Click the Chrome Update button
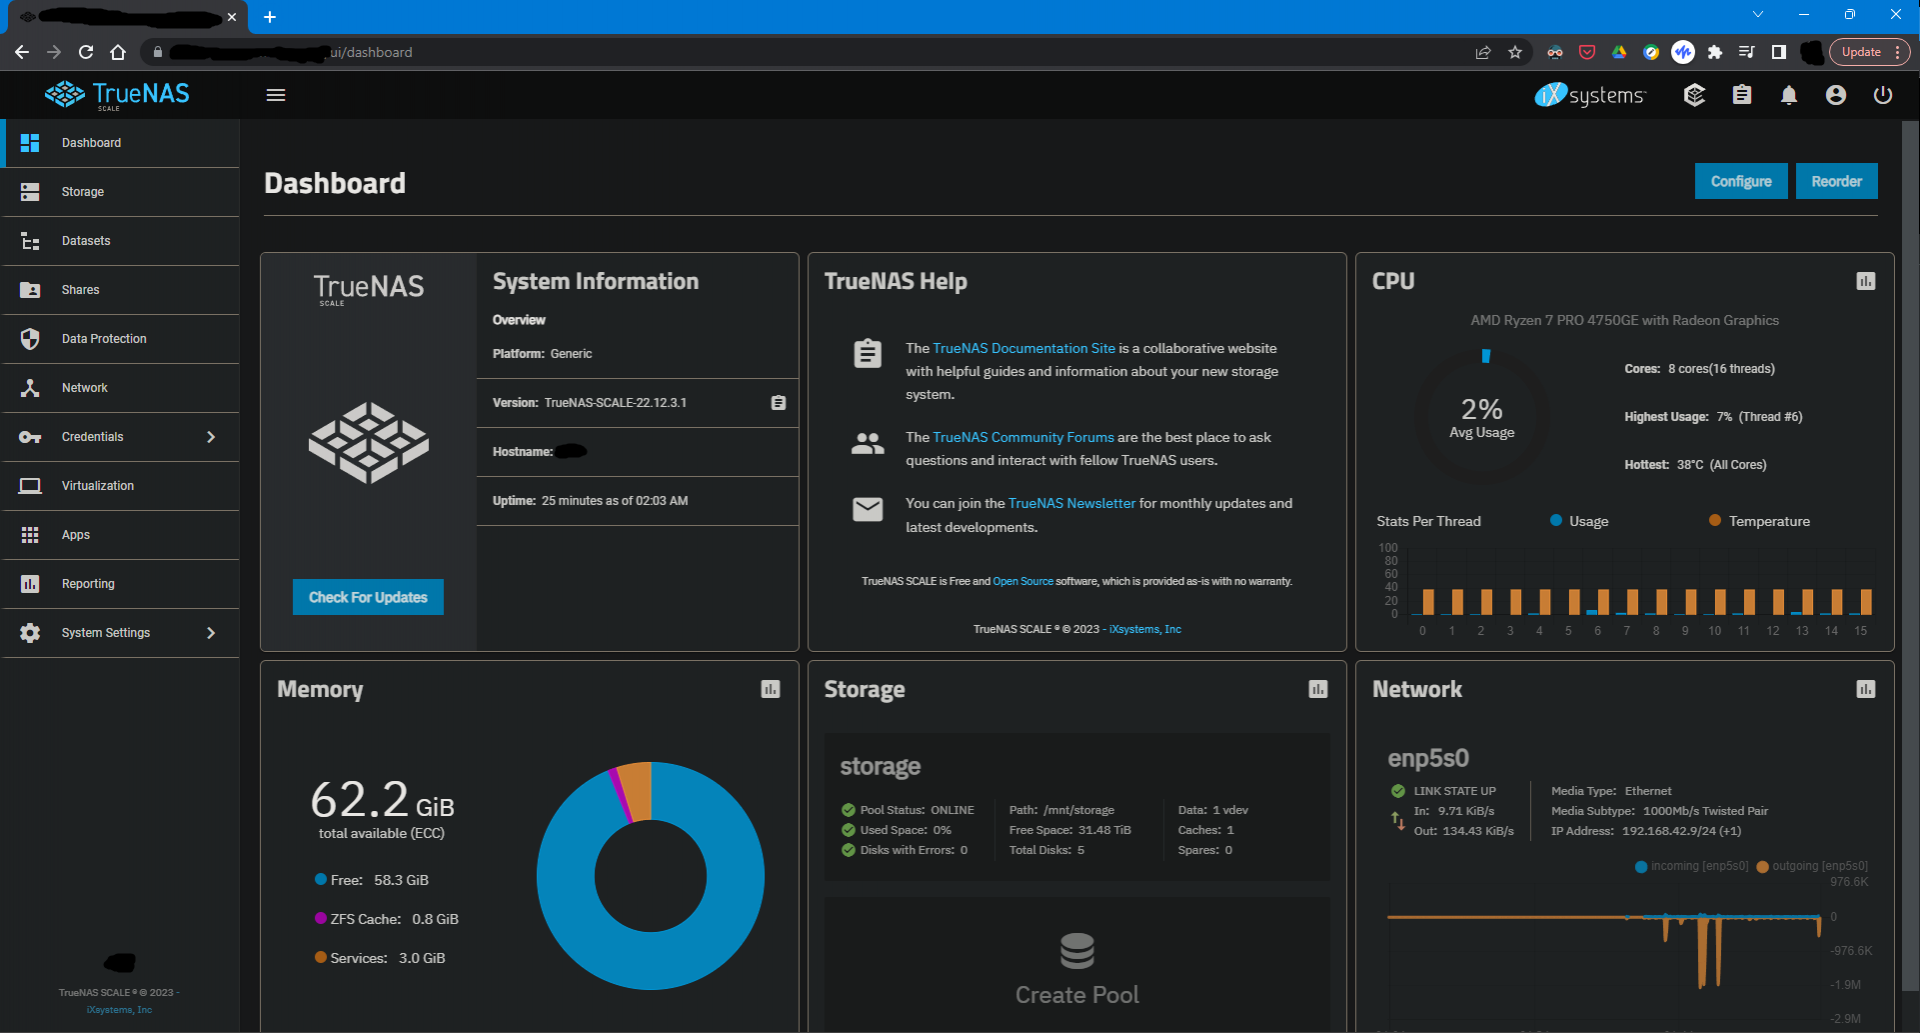 coord(1861,52)
